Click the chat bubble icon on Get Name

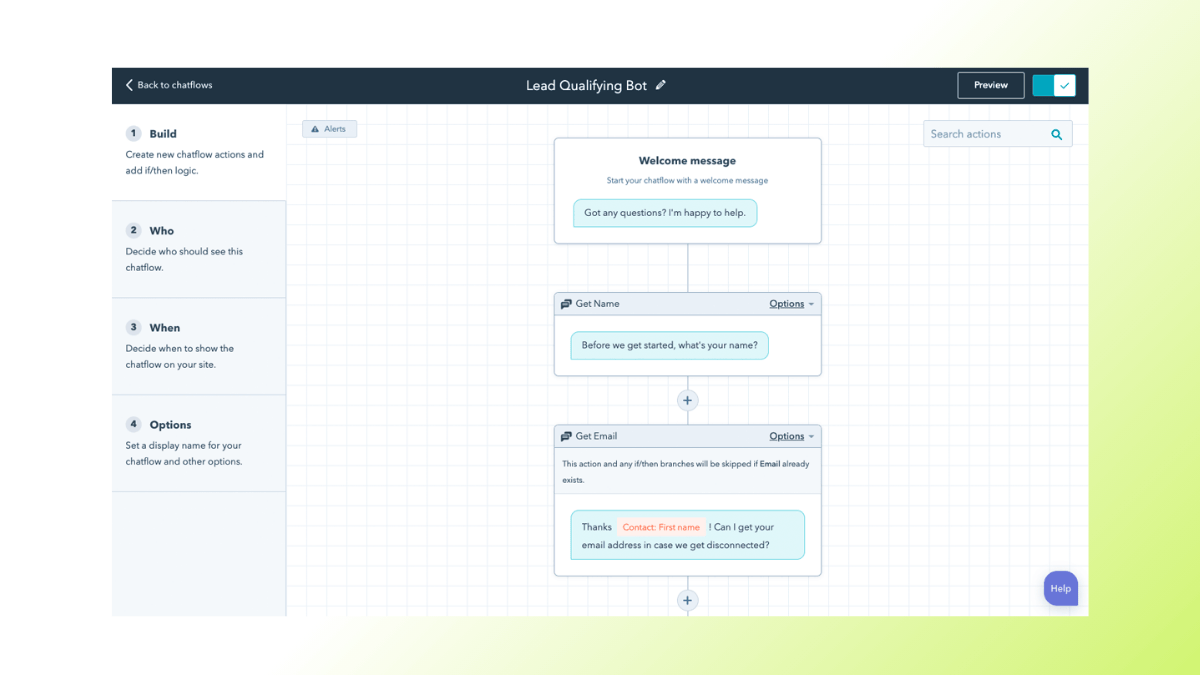tap(568, 303)
